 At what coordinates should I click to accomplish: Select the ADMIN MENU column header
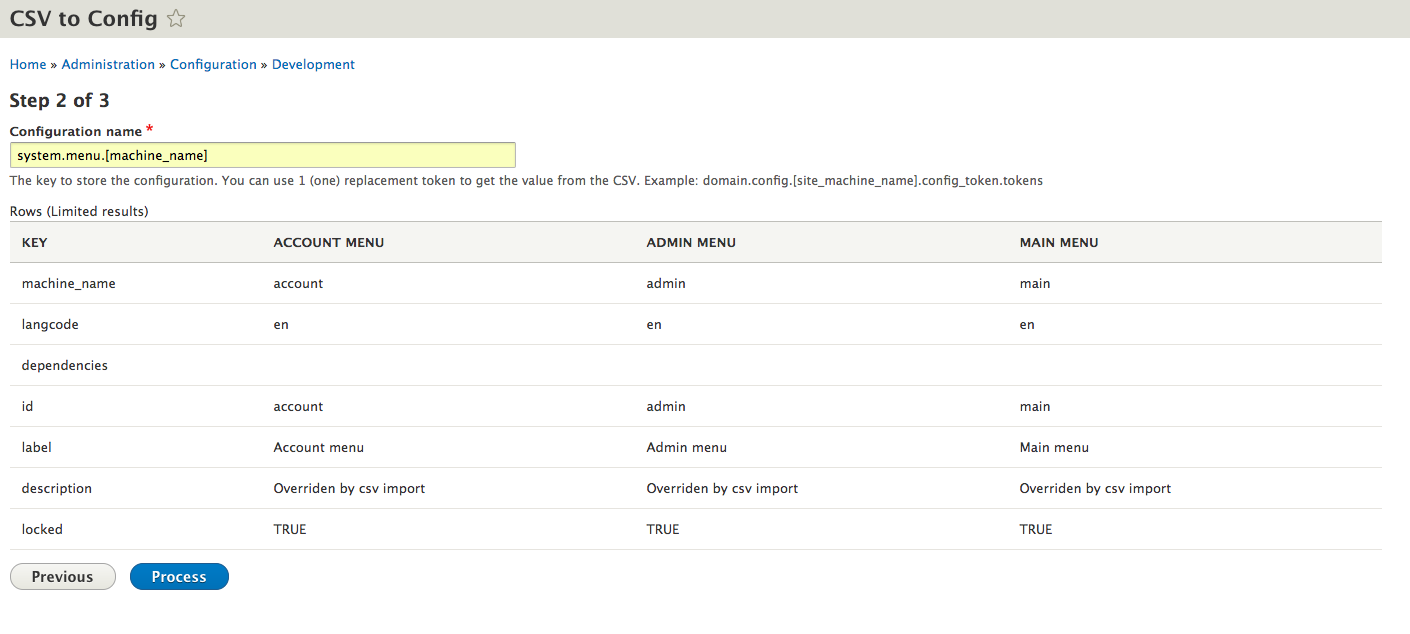click(691, 242)
